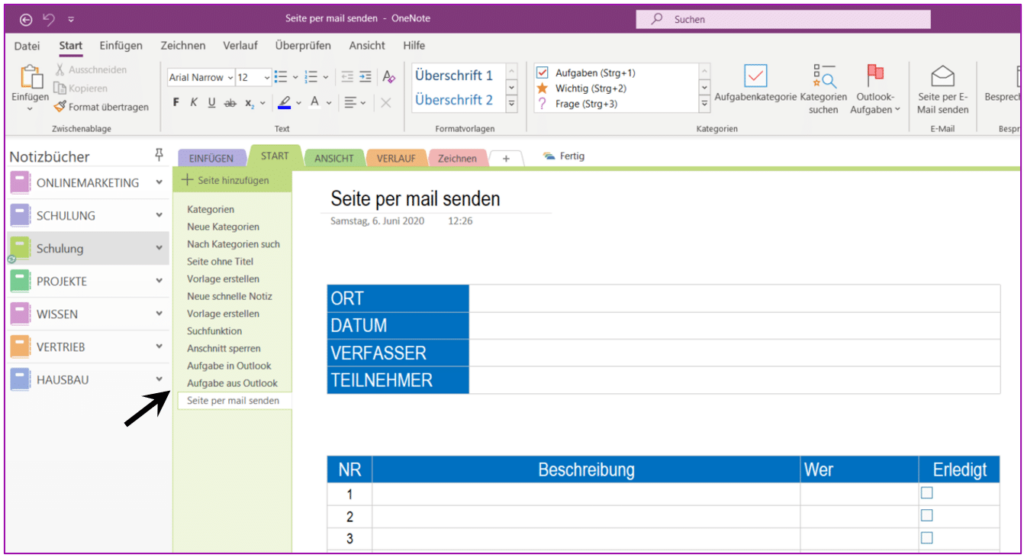Screen dimensions: 1024x558
Task: Open the Einfügen paste button
Action: [30, 88]
